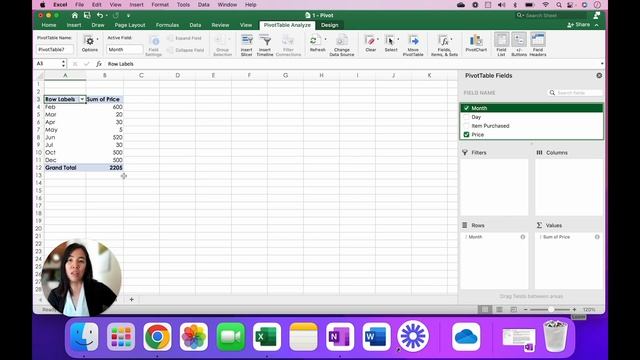Check the Day field checkbox
The width and height of the screenshot is (640, 360).
tap(466, 117)
